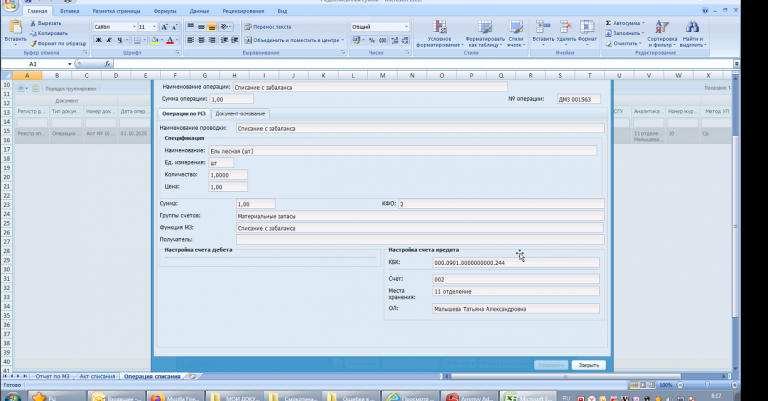Select column A header
Image resolution: width=768 pixels, height=401 pixels.
pyautogui.click(x=27, y=75)
